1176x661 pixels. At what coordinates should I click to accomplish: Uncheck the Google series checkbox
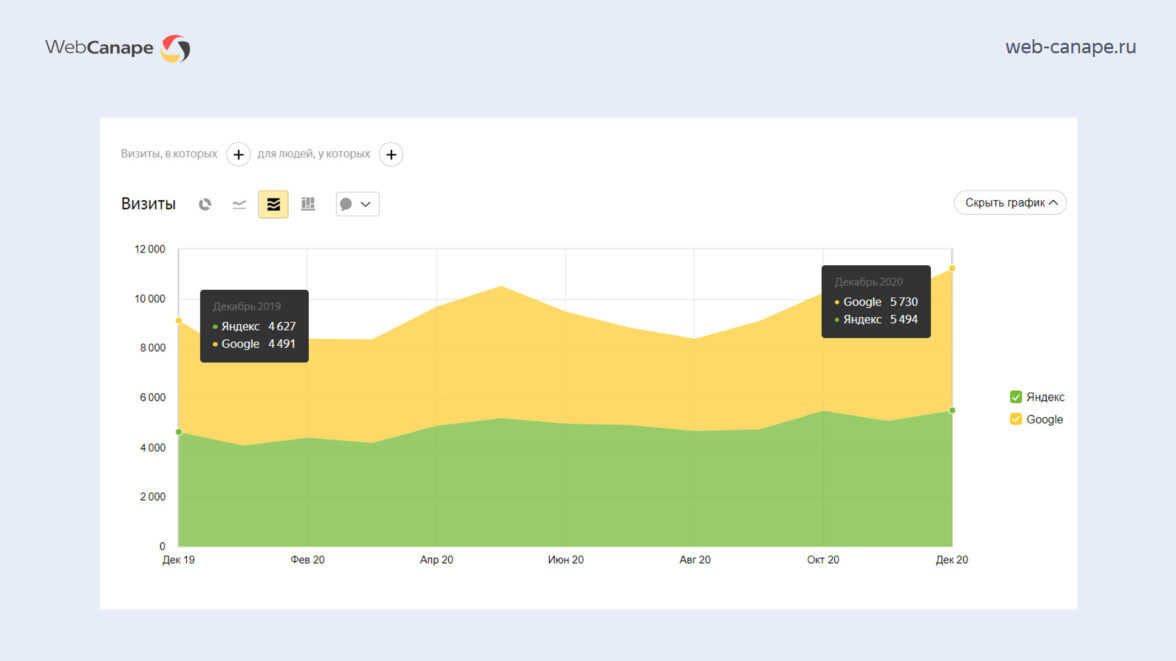pyautogui.click(x=1016, y=419)
